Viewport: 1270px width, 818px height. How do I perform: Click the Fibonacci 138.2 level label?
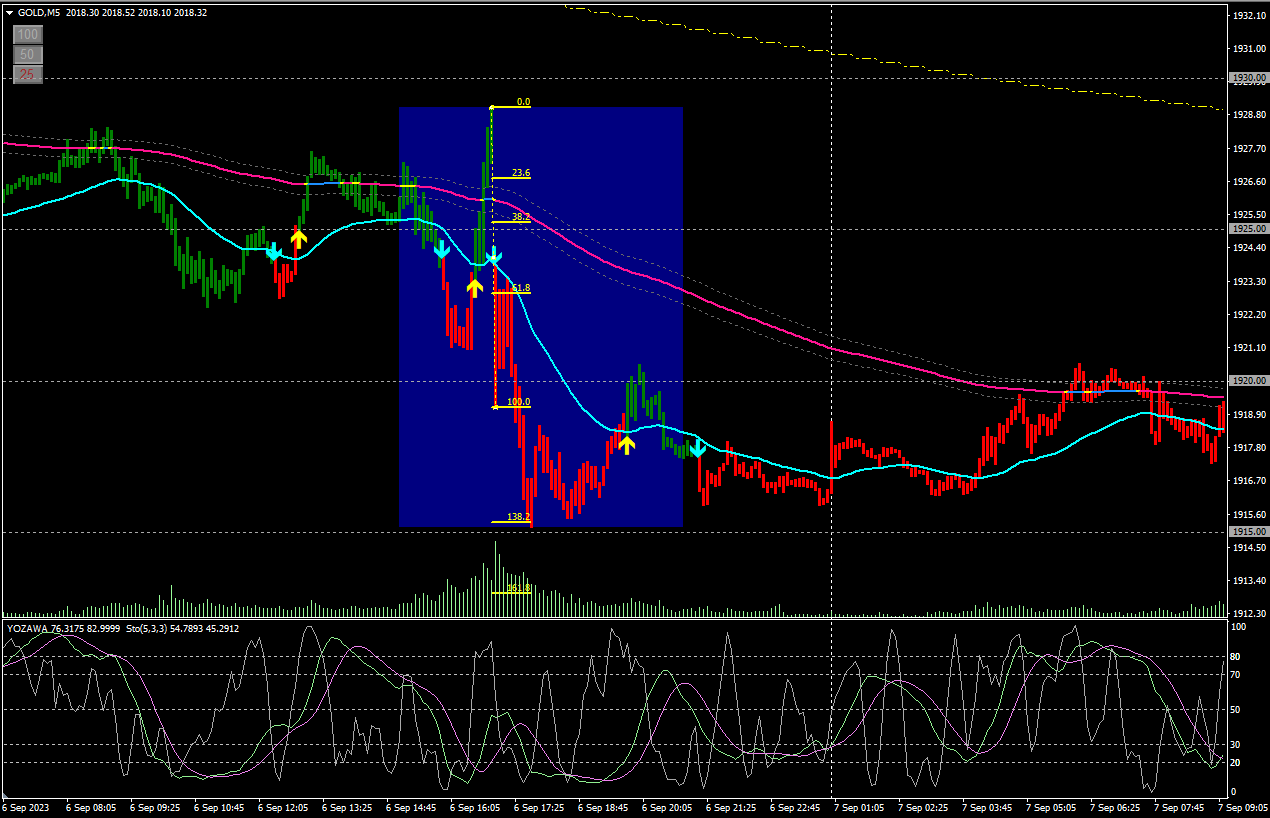pos(519,517)
